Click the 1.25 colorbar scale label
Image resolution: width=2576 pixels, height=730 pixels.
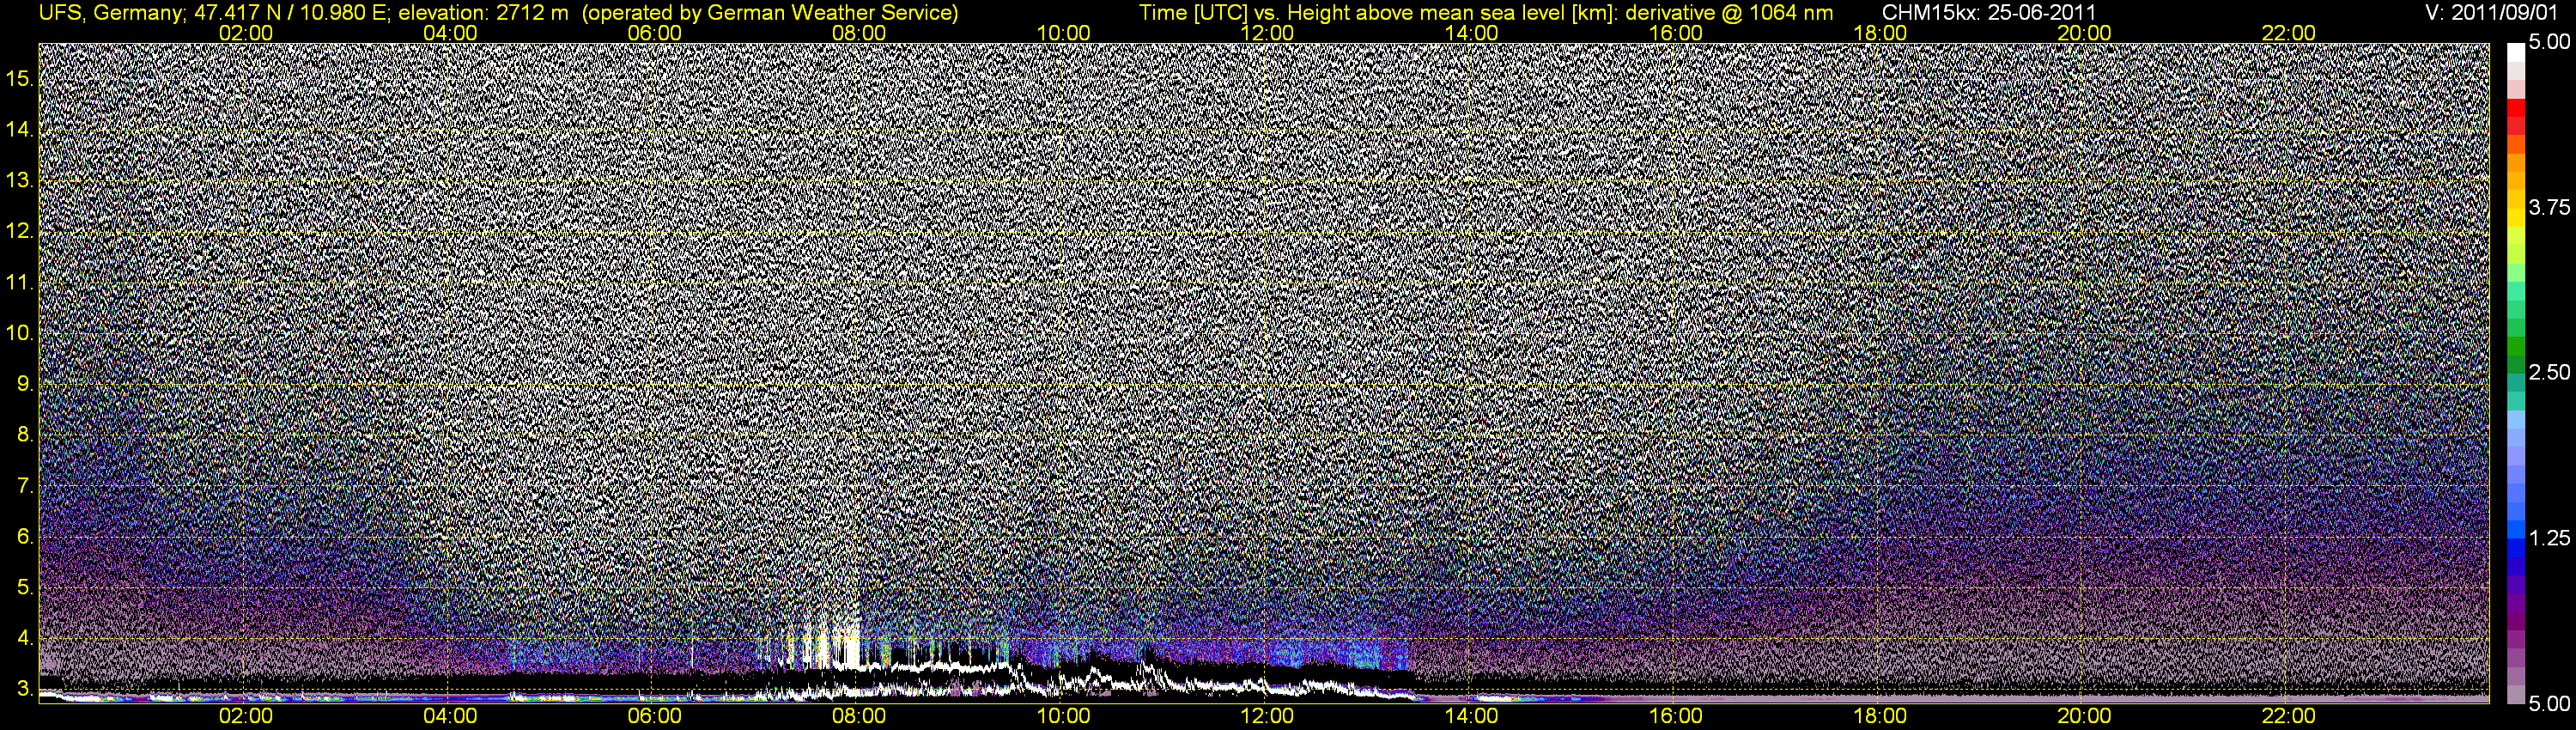(2549, 538)
